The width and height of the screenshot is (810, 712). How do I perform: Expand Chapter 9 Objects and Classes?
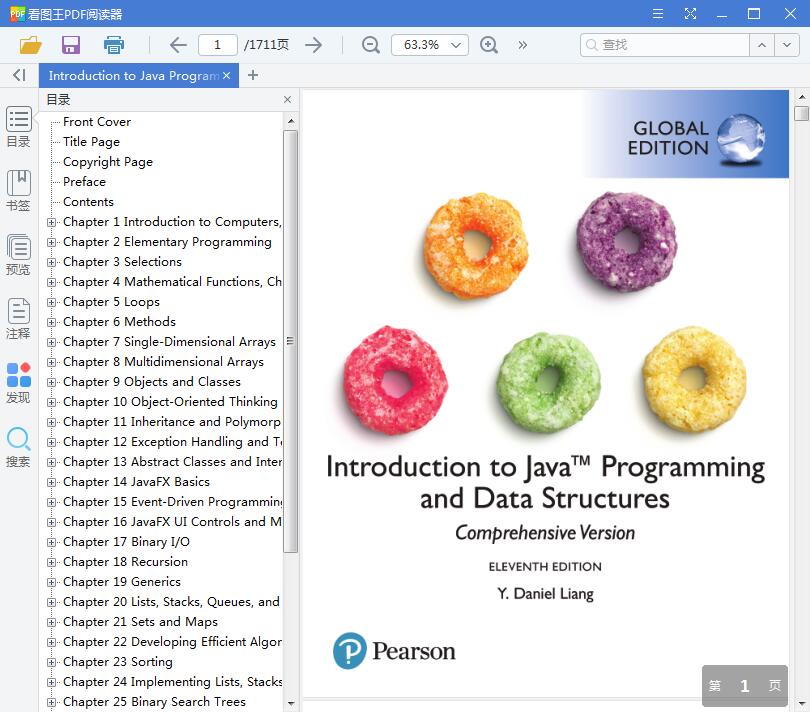tap(51, 382)
